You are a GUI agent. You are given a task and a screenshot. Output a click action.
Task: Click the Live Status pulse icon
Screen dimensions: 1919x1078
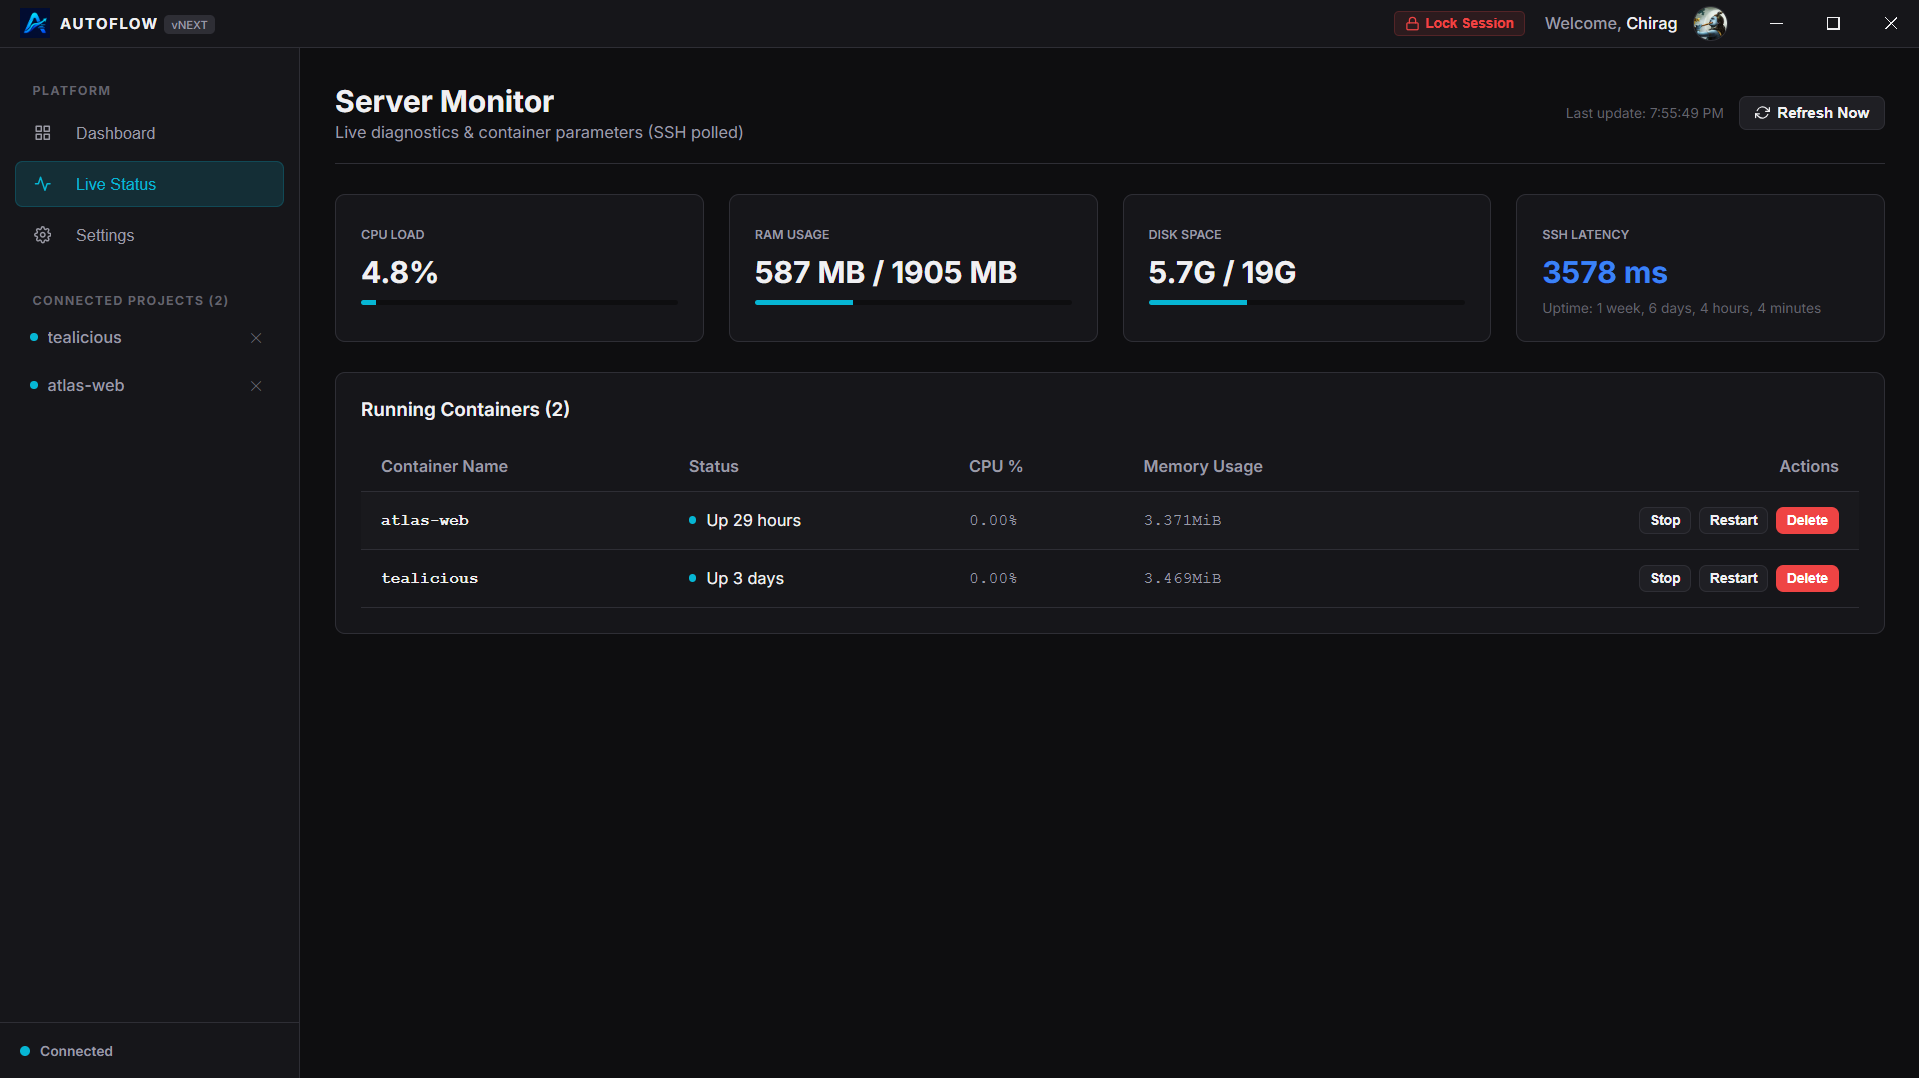click(43, 184)
